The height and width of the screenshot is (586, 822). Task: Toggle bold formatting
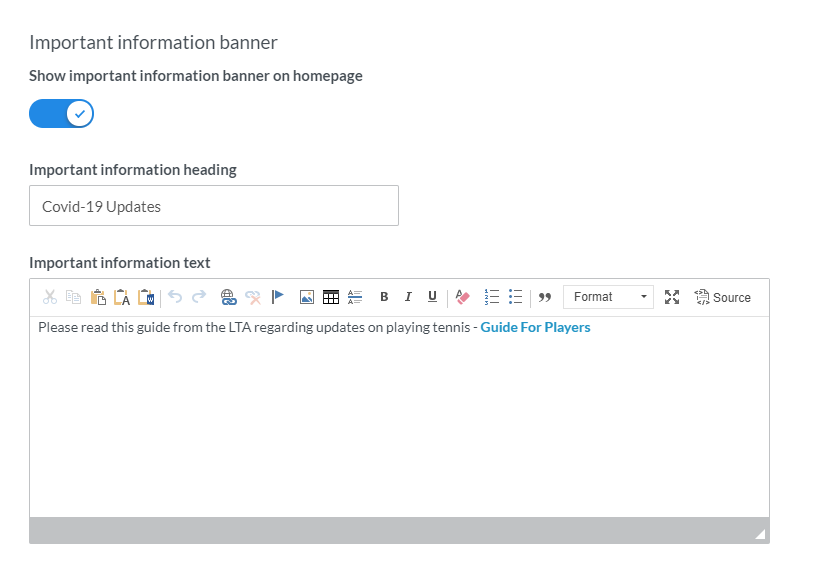(384, 297)
